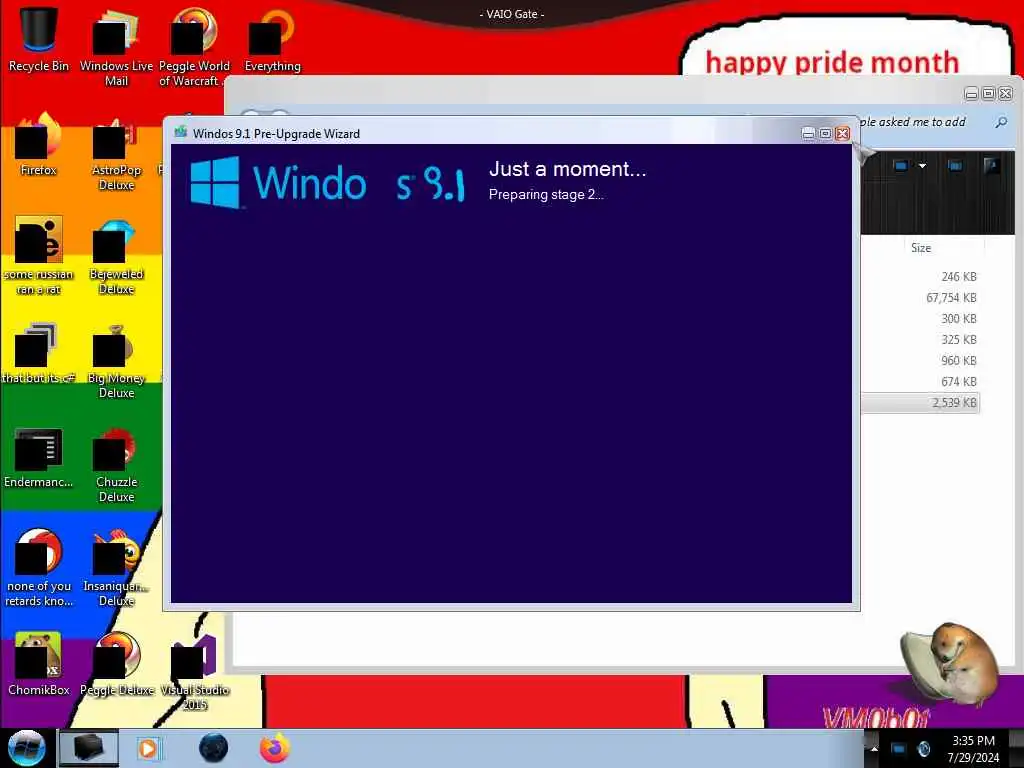Open the media player taskbar icon
Viewport: 1024px width, 768px height.
[148, 748]
